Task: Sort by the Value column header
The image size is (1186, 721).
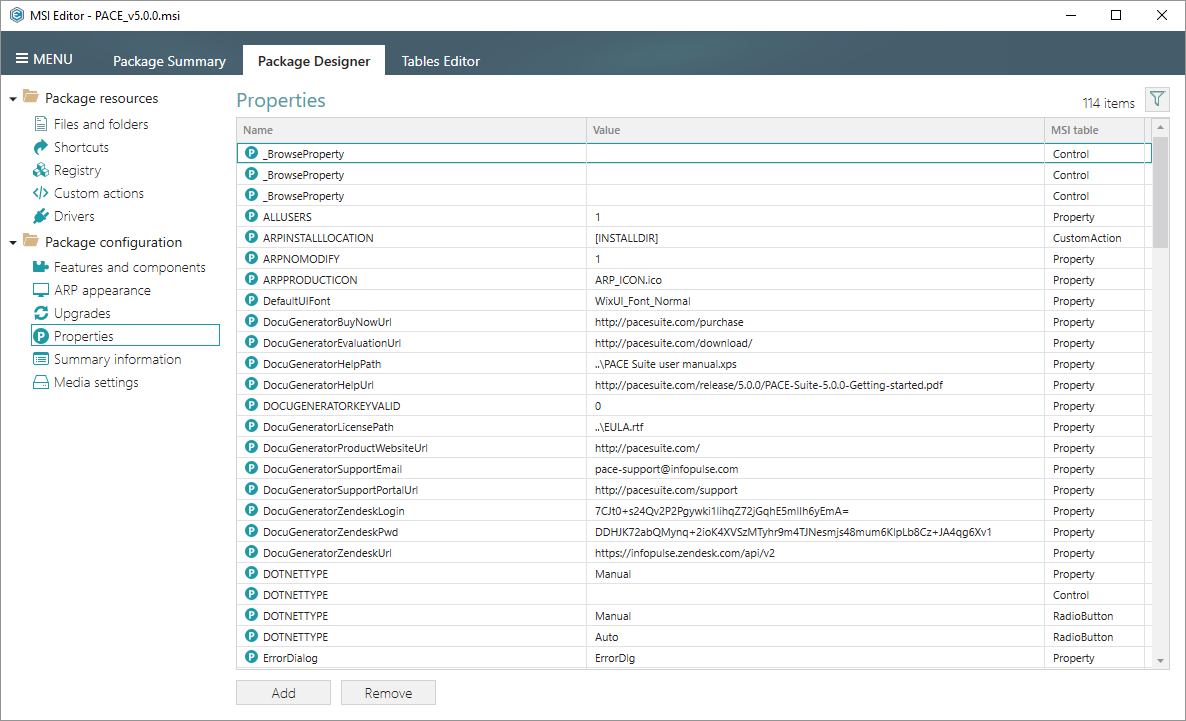Action: coord(815,130)
